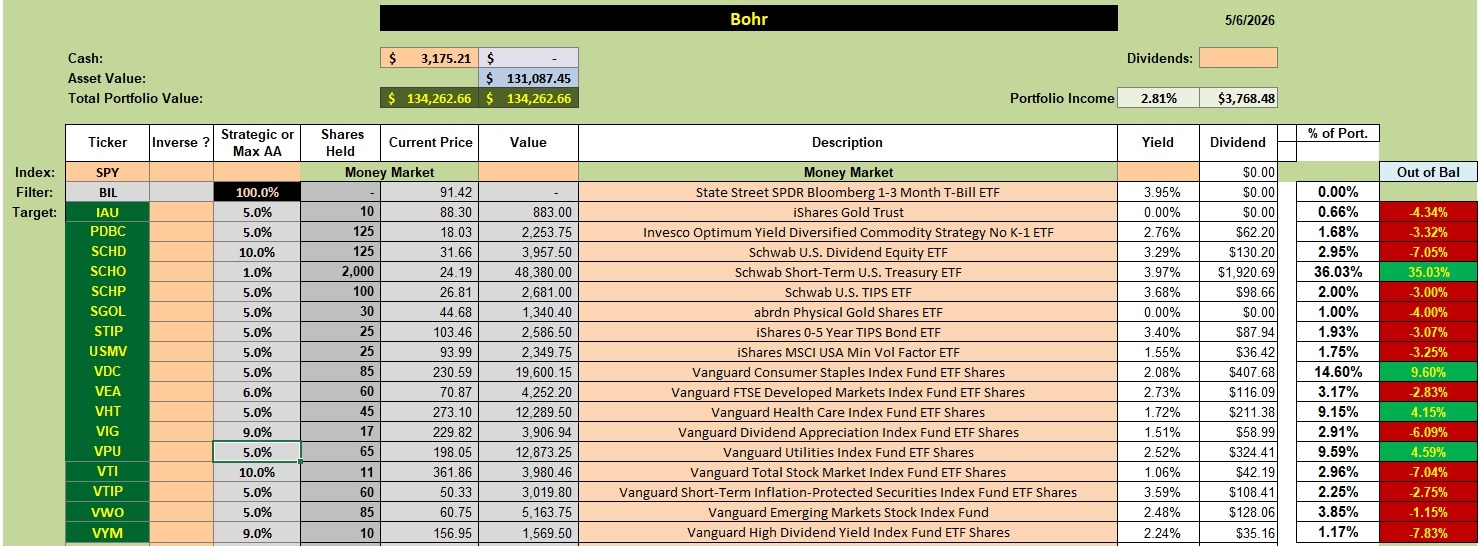Click the % of Port. header
The image size is (1479, 546).
[x=1337, y=133]
